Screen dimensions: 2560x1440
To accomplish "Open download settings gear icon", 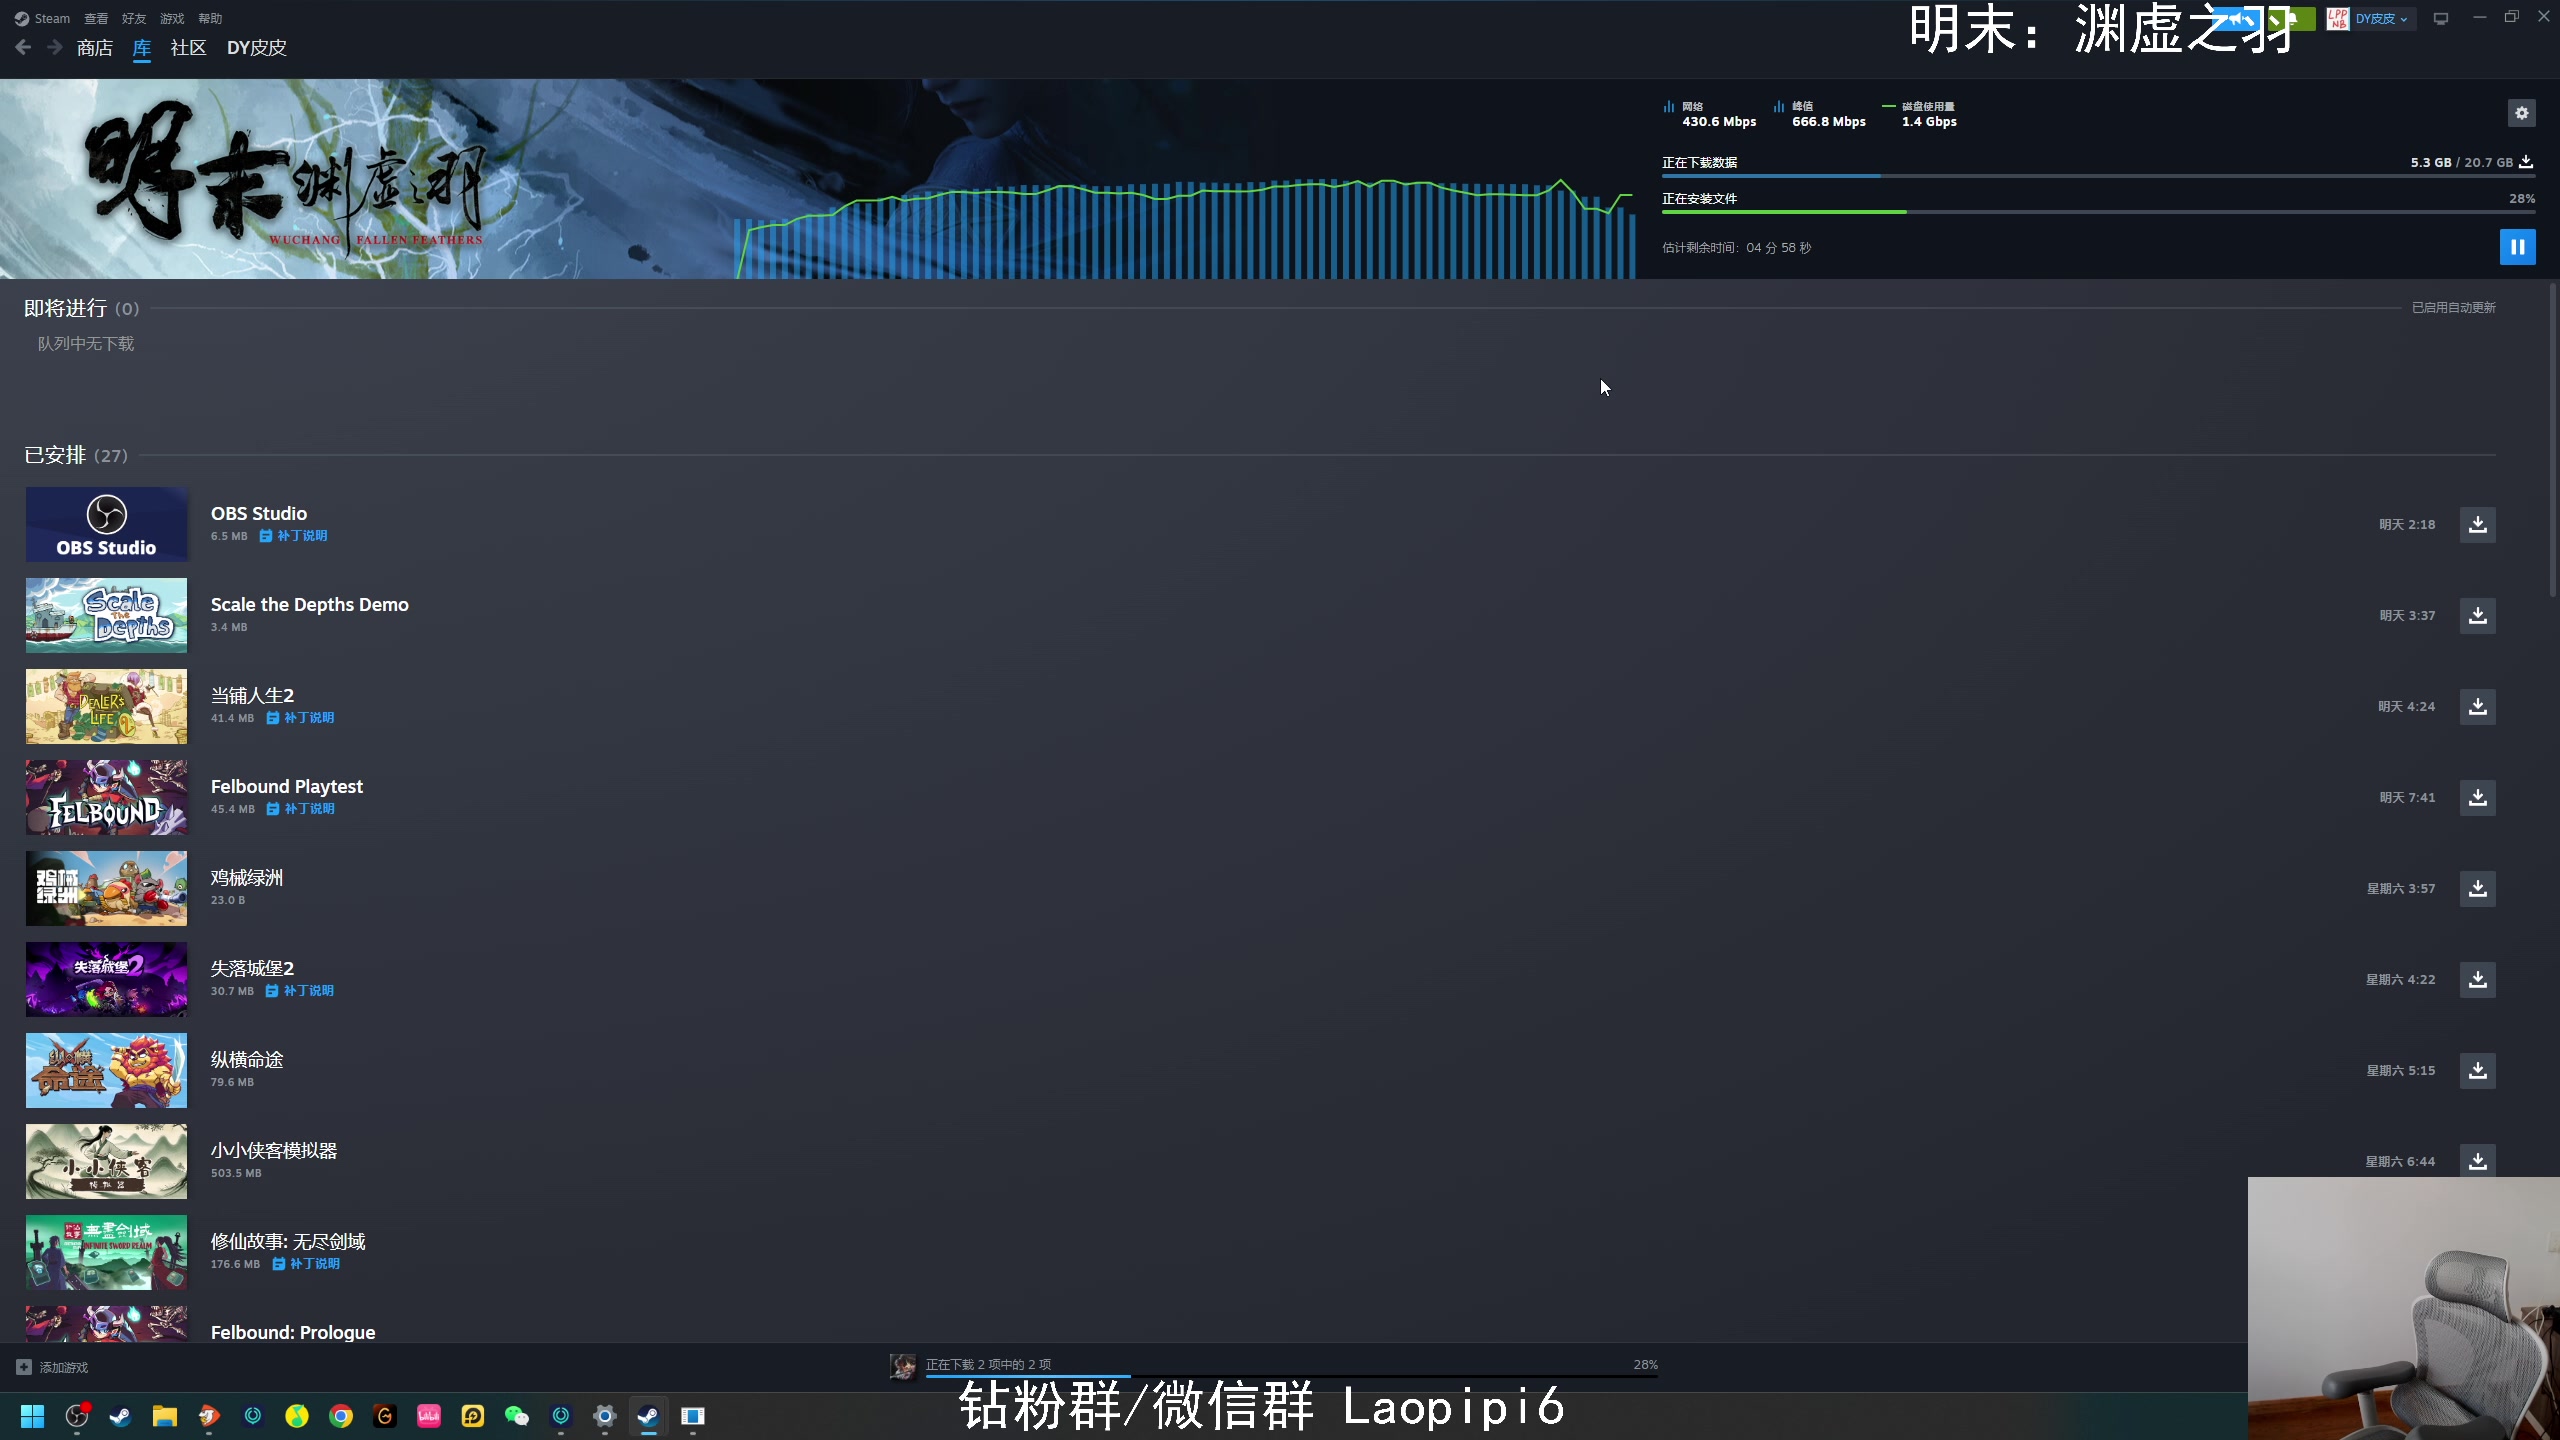I will tap(2521, 113).
